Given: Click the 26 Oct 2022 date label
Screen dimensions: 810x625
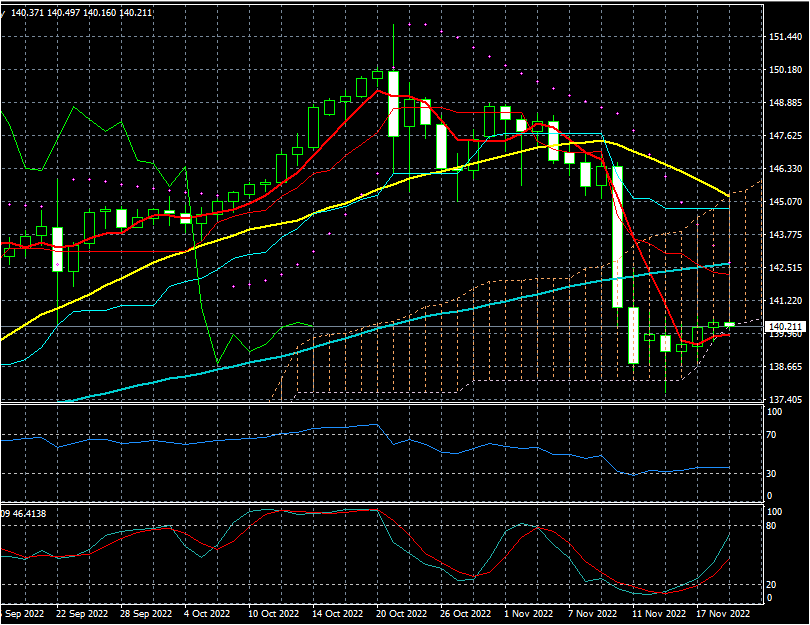Looking at the screenshot, I should [x=465, y=614].
